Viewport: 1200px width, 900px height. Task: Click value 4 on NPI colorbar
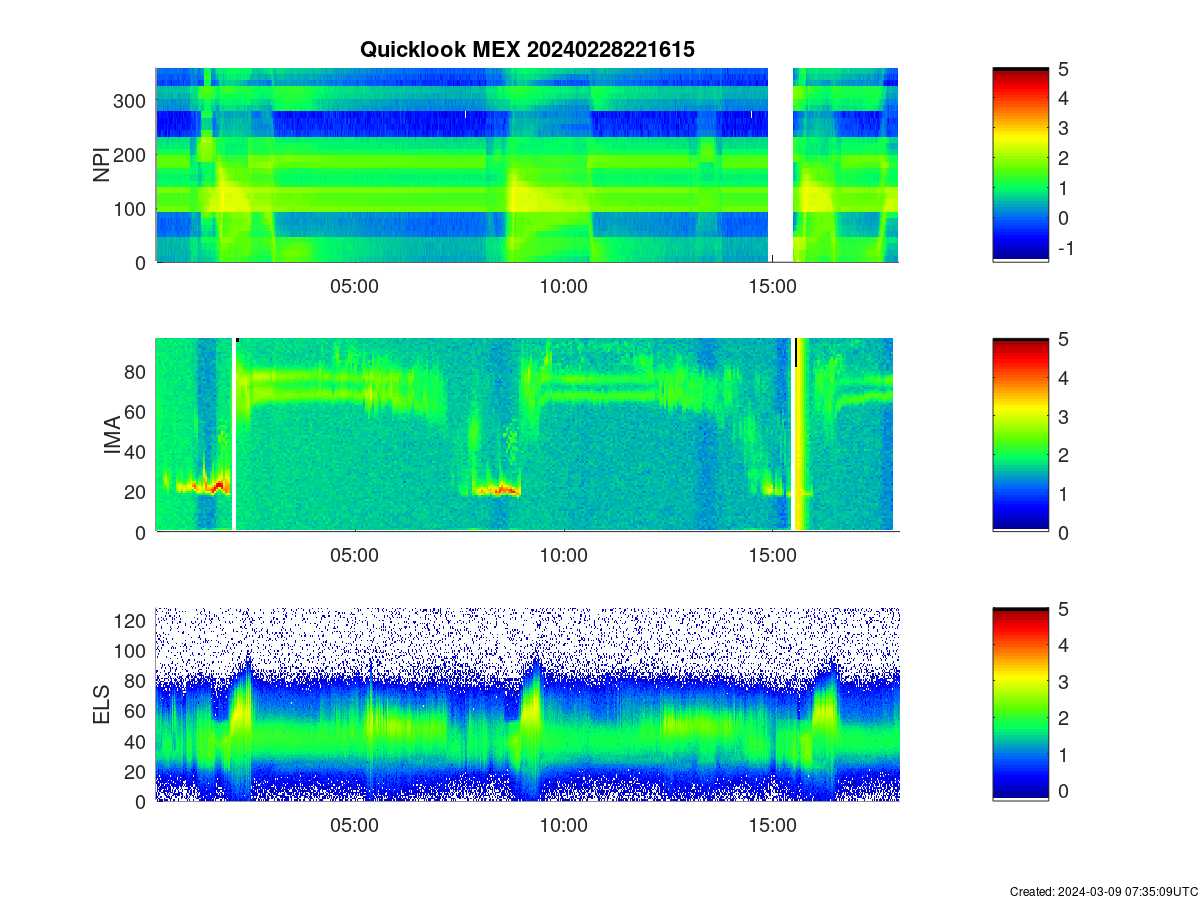[x=1063, y=98]
